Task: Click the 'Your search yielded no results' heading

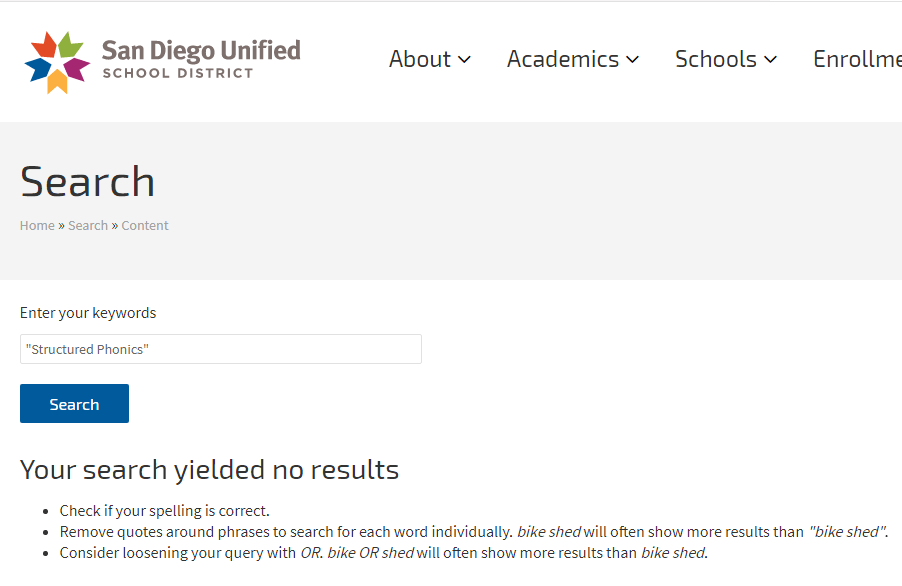Action: [x=209, y=469]
